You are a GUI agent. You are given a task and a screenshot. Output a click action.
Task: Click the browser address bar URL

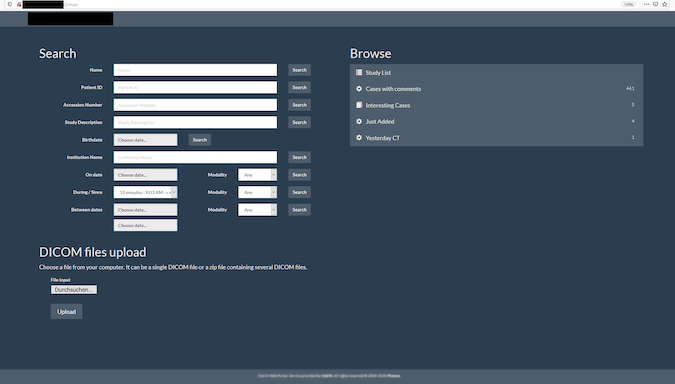click(x=51, y=4)
